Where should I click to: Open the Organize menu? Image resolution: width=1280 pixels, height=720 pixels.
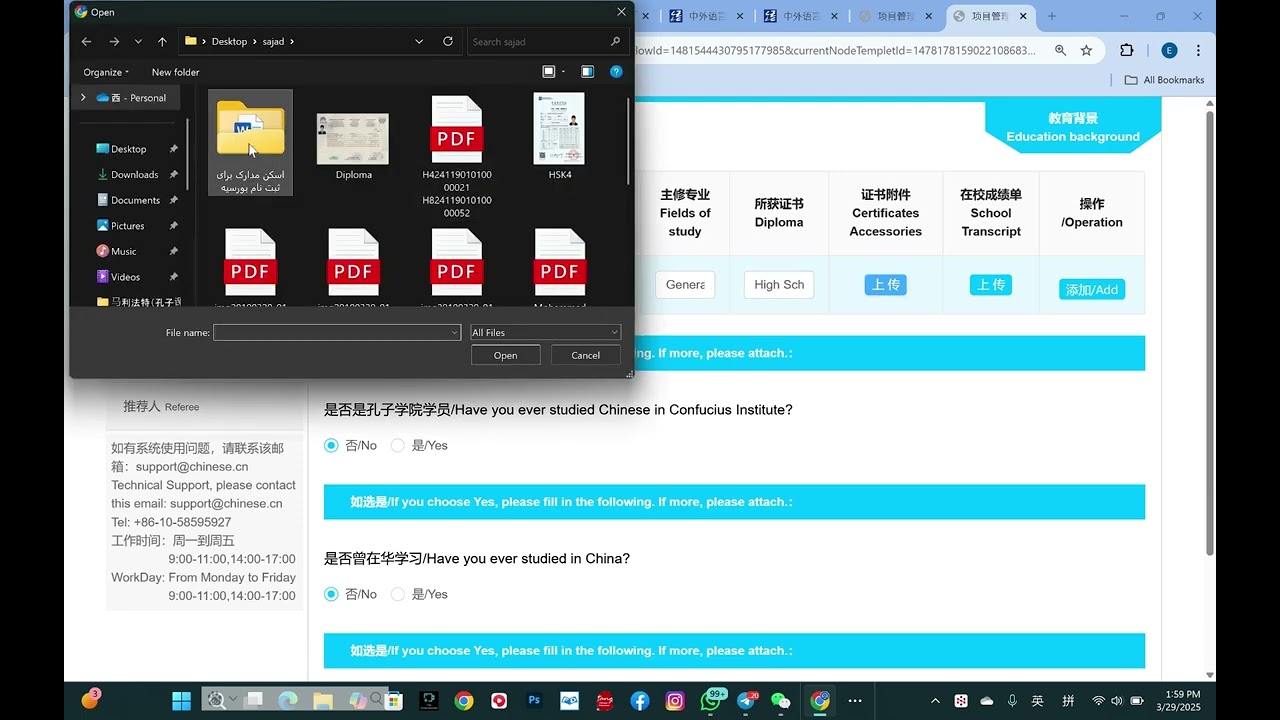[106, 72]
